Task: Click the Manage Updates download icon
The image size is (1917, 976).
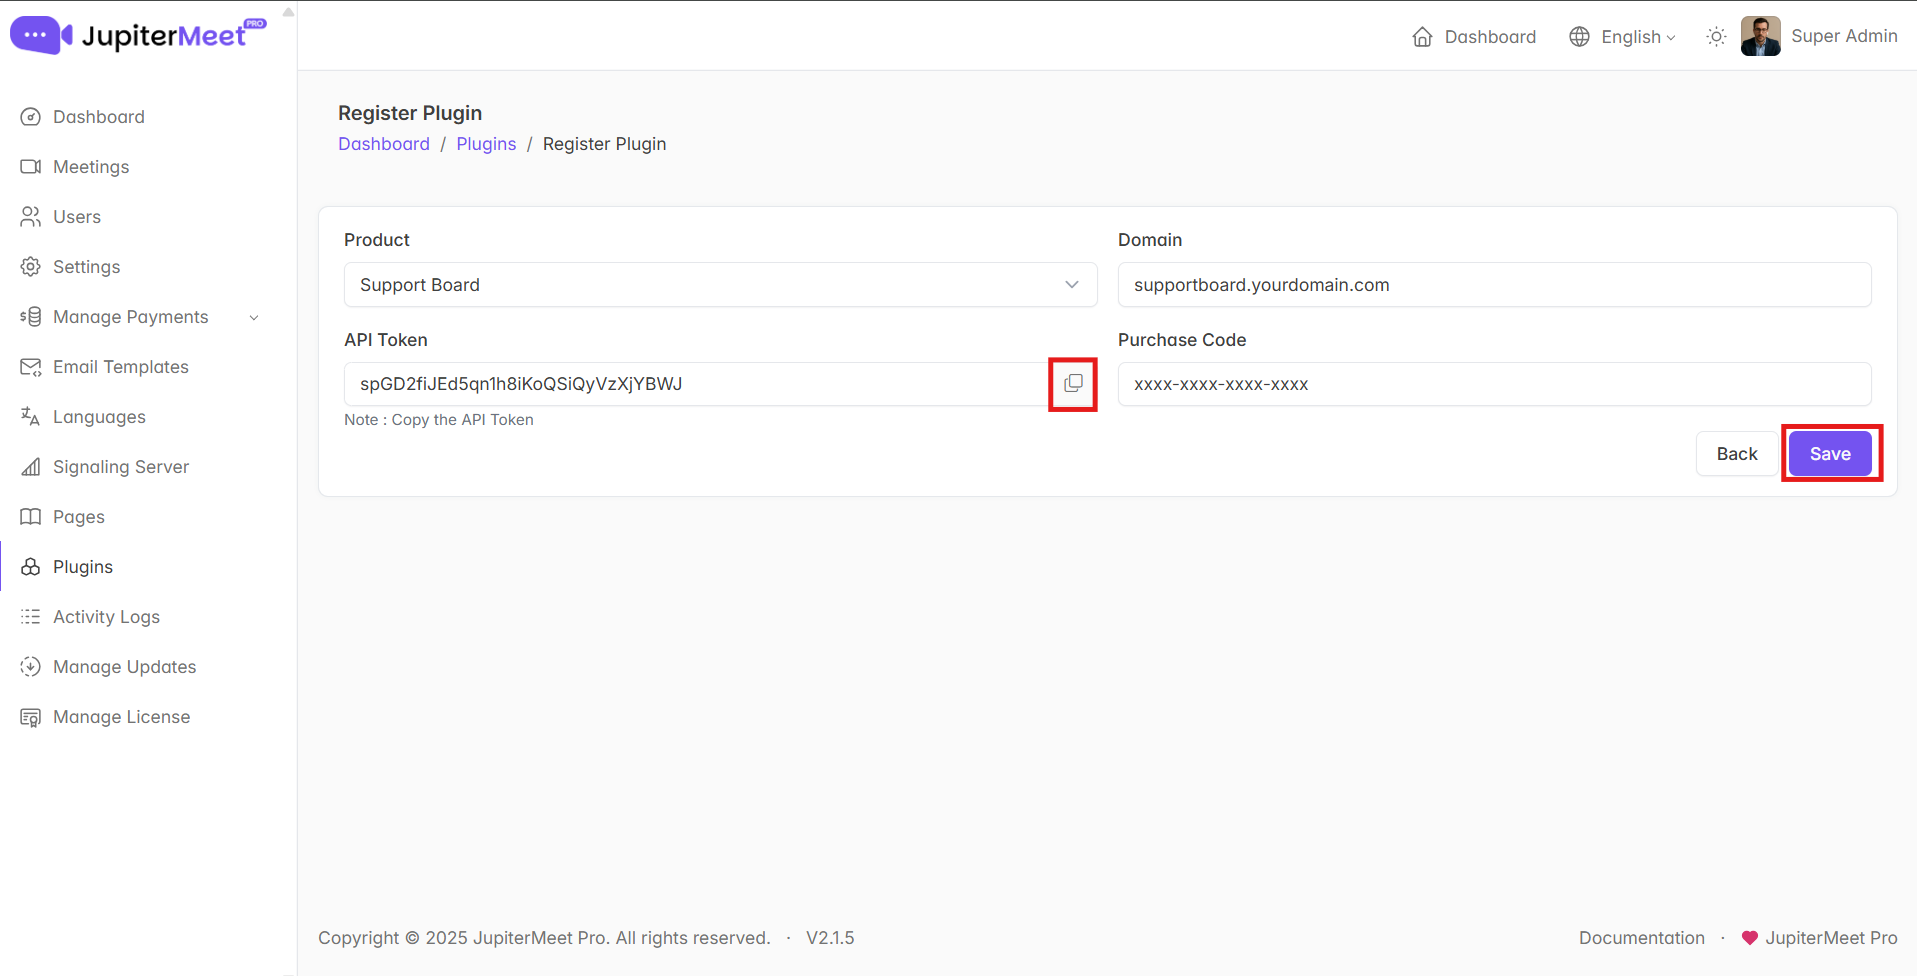Action: (x=31, y=667)
